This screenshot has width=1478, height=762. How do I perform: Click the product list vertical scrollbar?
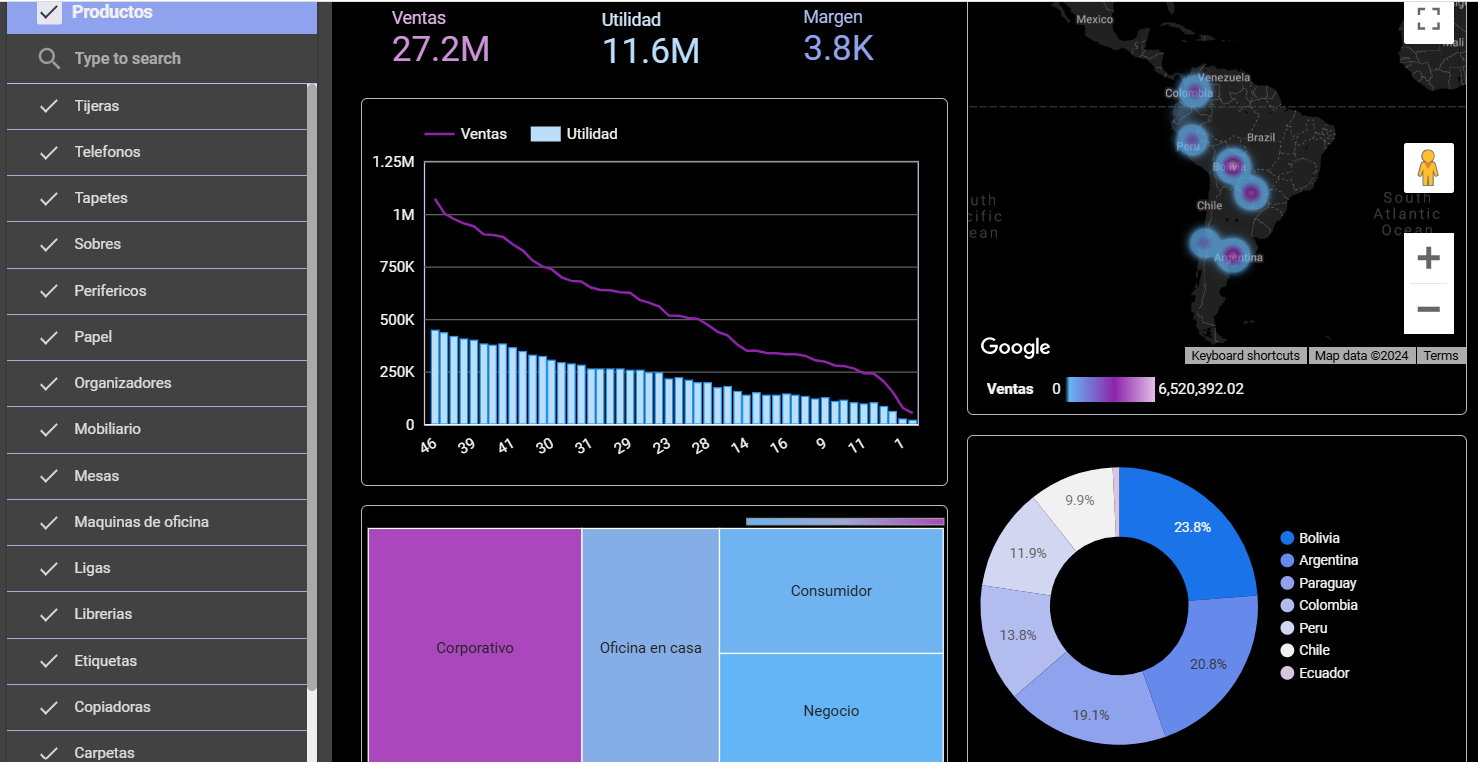[x=312, y=388]
